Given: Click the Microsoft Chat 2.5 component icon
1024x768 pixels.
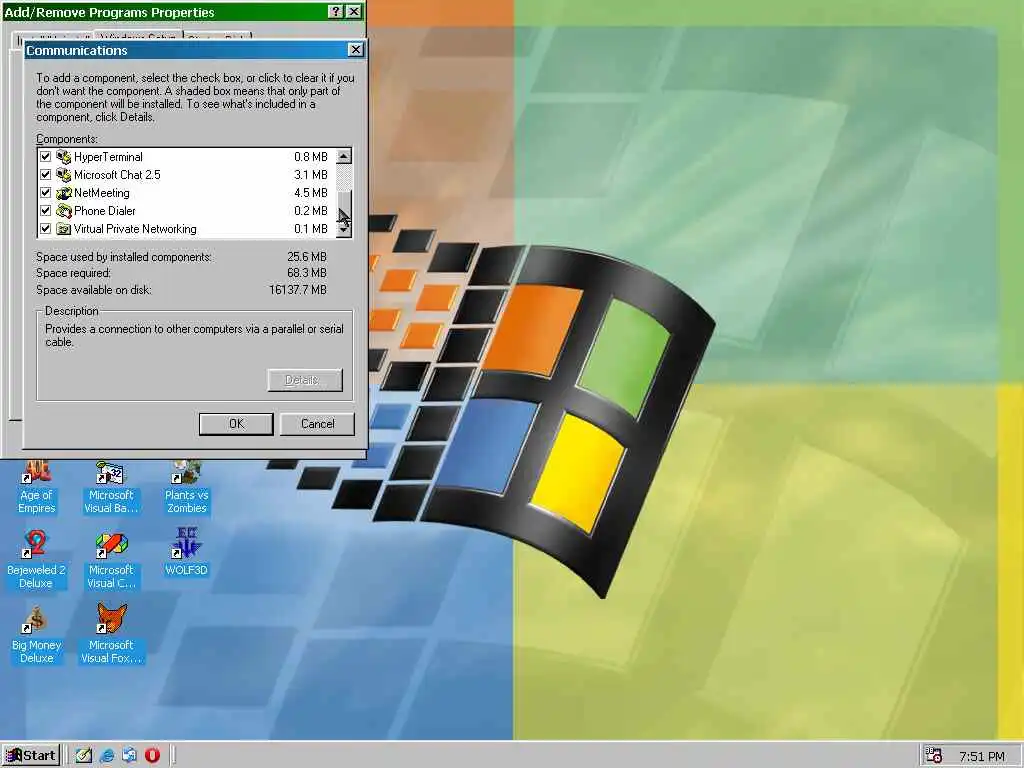Looking at the screenshot, I should [63, 175].
